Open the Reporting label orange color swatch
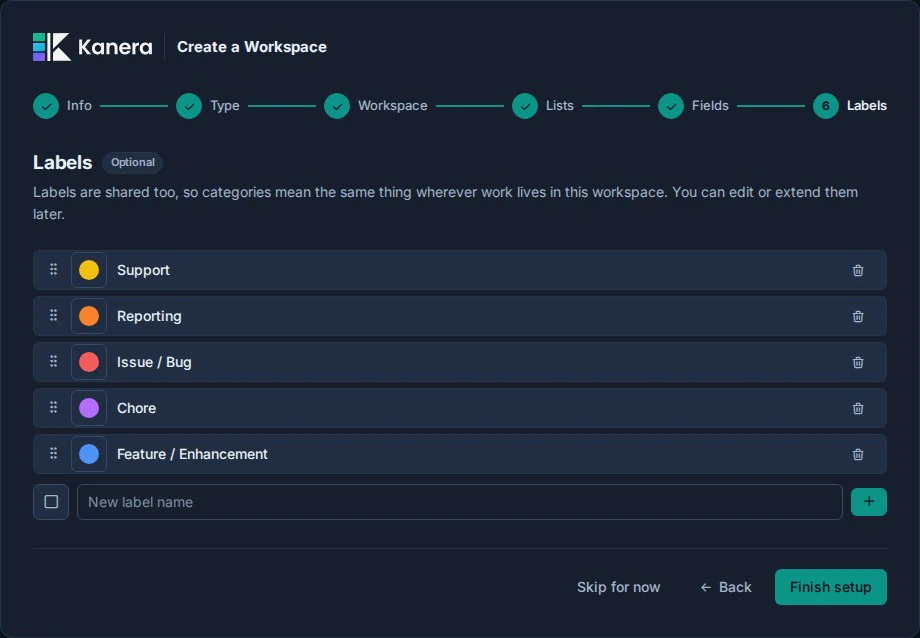The width and height of the screenshot is (920, 638). tap(89, 316)
